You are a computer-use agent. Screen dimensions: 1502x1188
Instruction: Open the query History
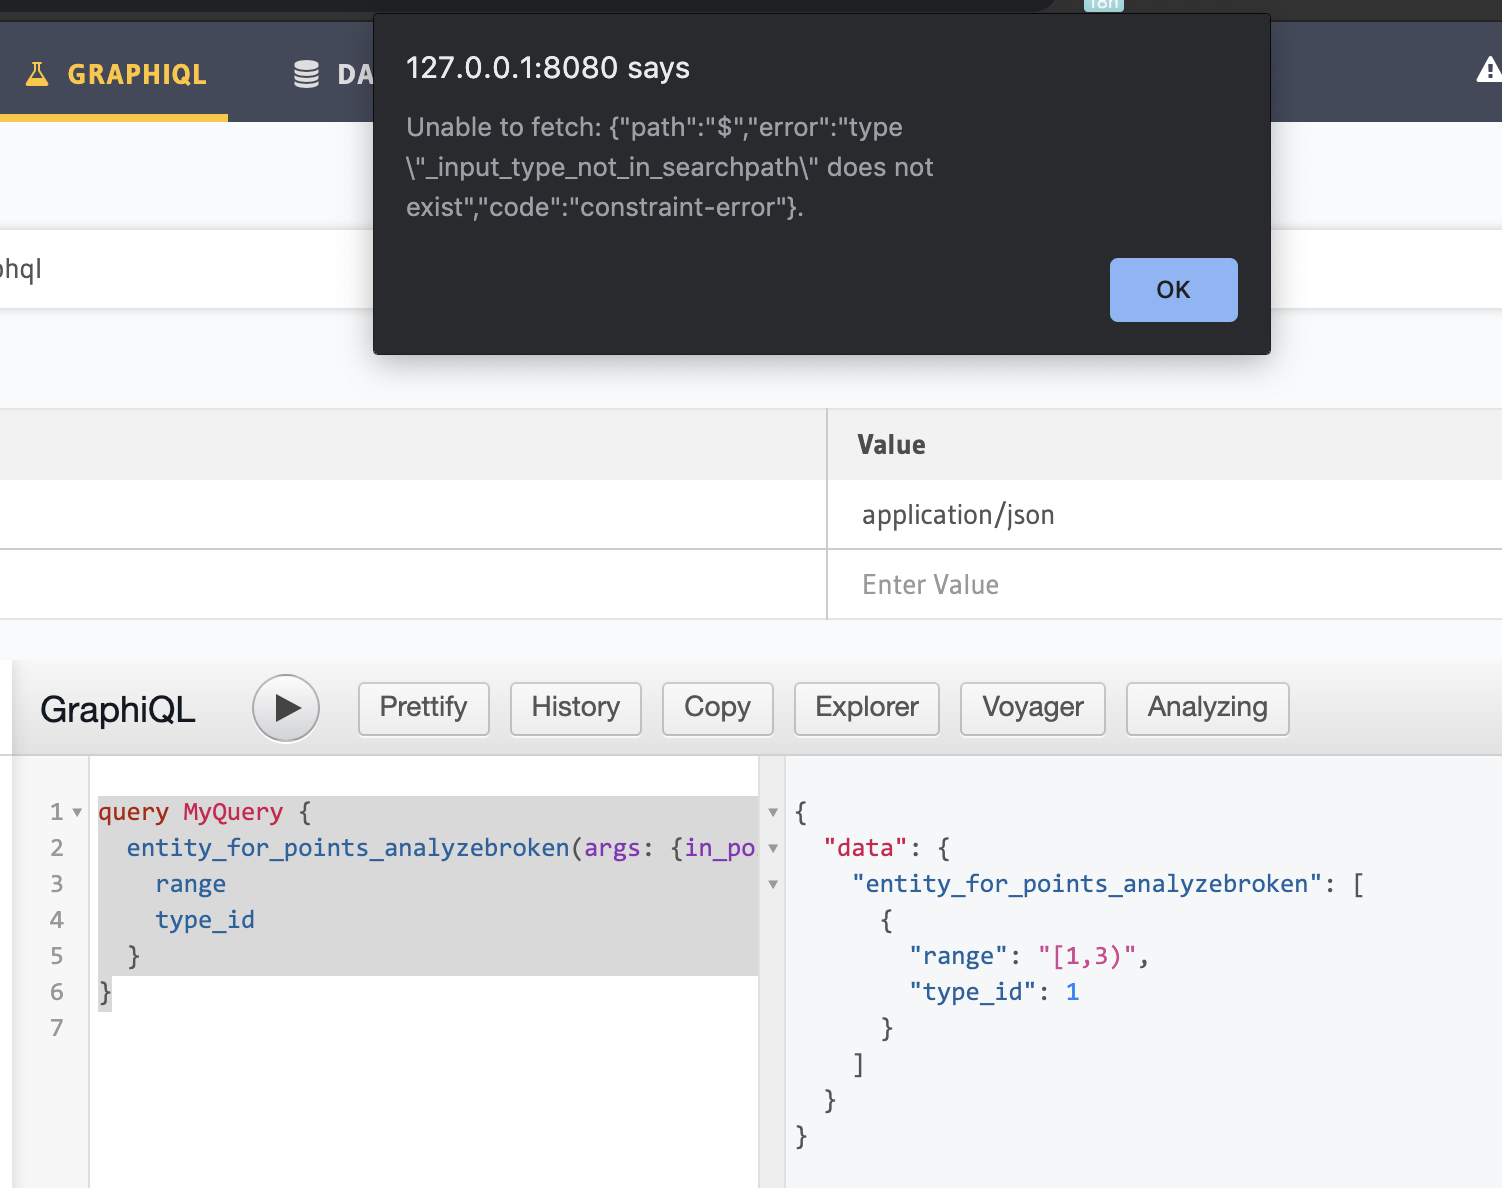(x=575, y=708)
